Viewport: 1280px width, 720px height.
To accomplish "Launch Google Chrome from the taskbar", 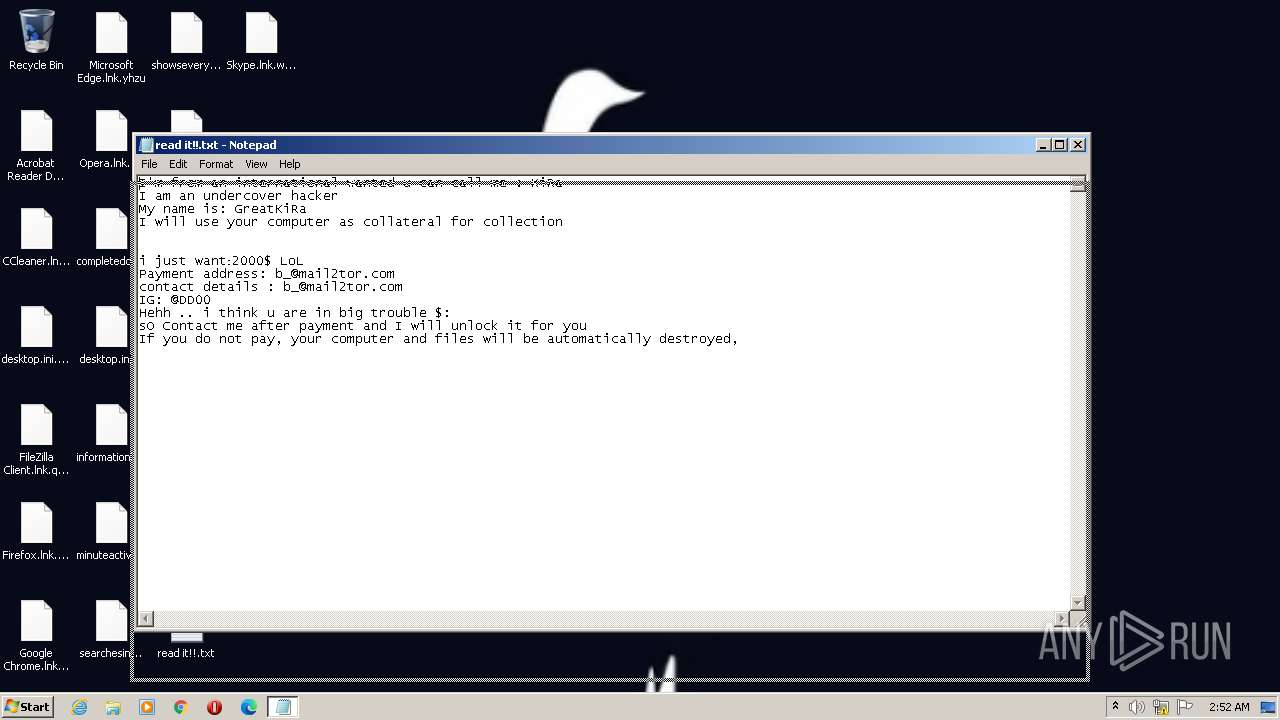I will (181, 707).
